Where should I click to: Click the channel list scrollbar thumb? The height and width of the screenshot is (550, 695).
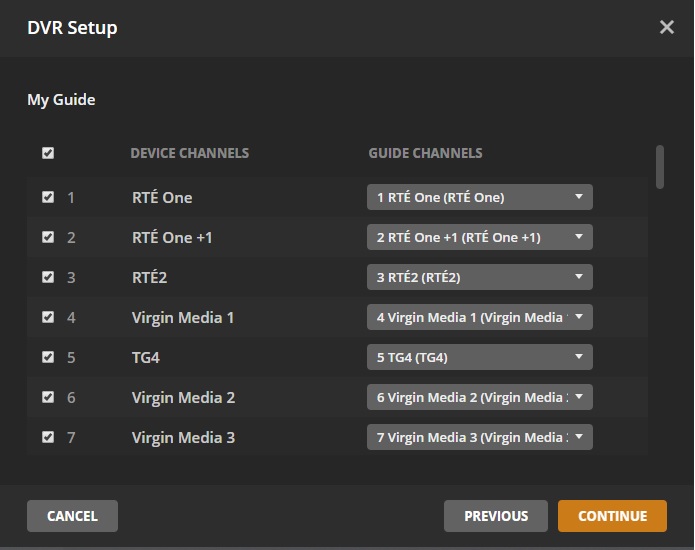[660, 167]
